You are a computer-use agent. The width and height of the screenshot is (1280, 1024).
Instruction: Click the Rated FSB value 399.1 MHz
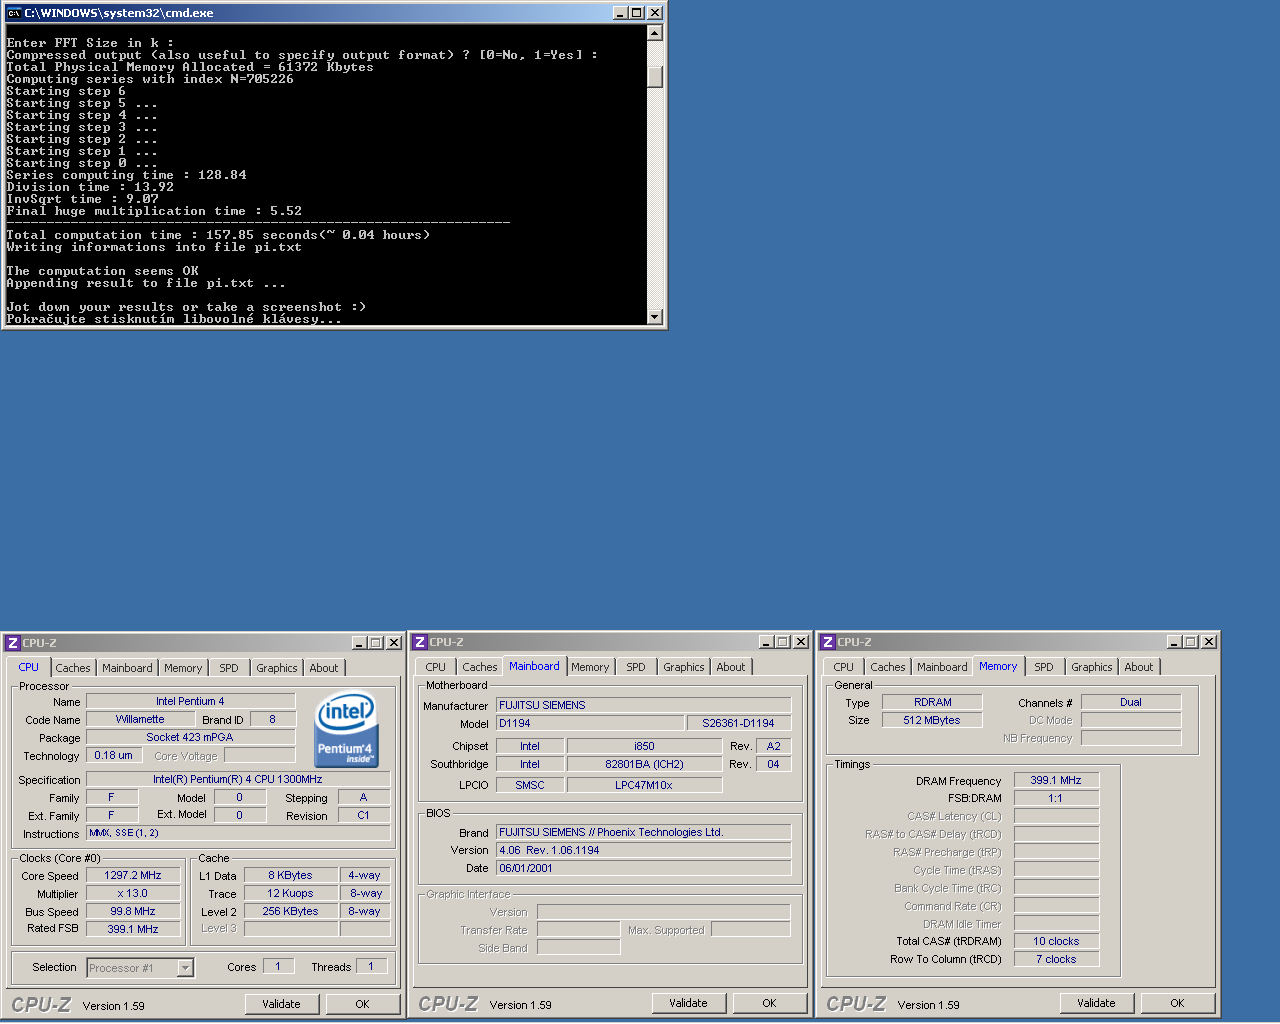(133, 929)
